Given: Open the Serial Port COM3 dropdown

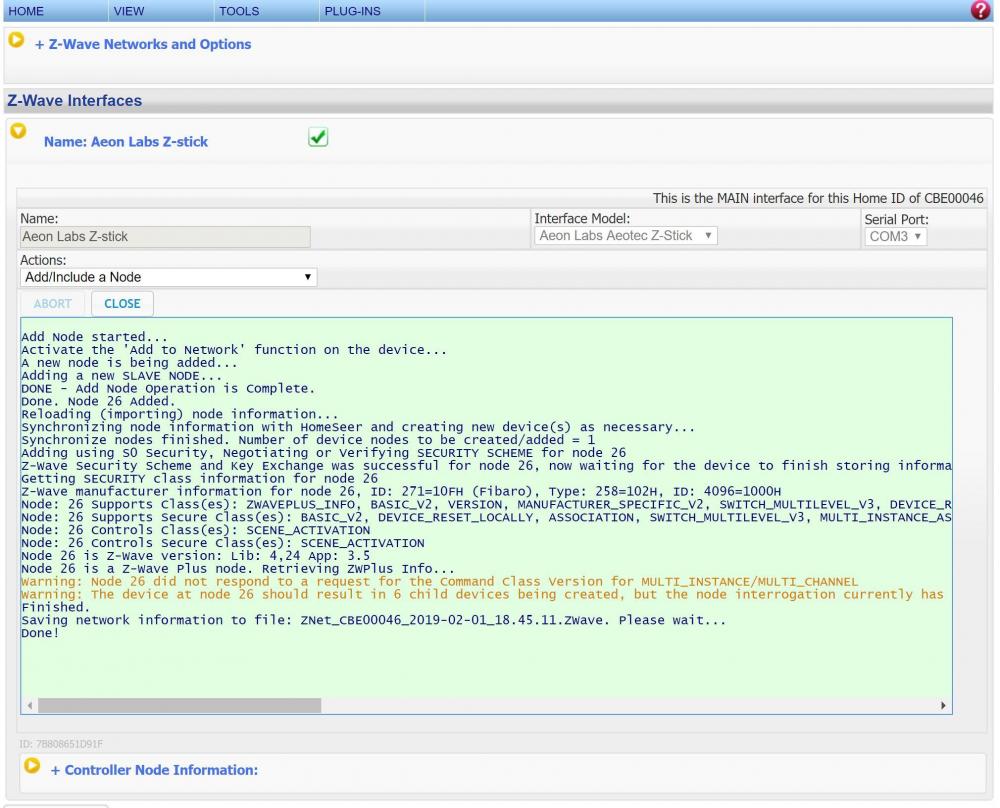Looking at the screenshot, I should click(895, 237).
